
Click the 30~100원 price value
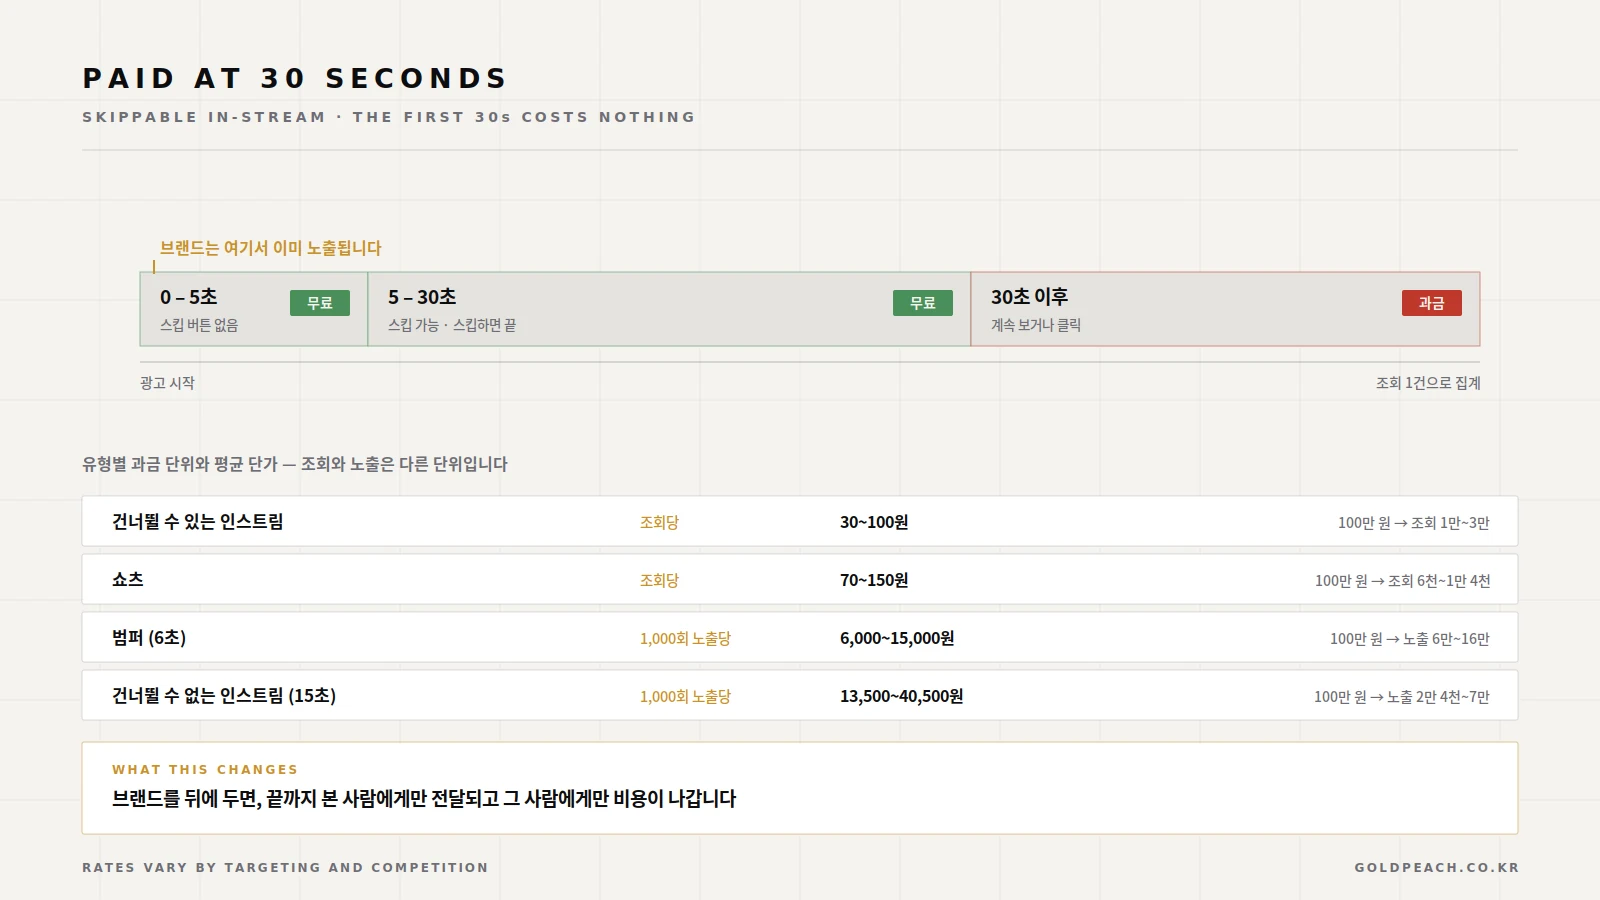pyautogui.click(x=874, y=522)
